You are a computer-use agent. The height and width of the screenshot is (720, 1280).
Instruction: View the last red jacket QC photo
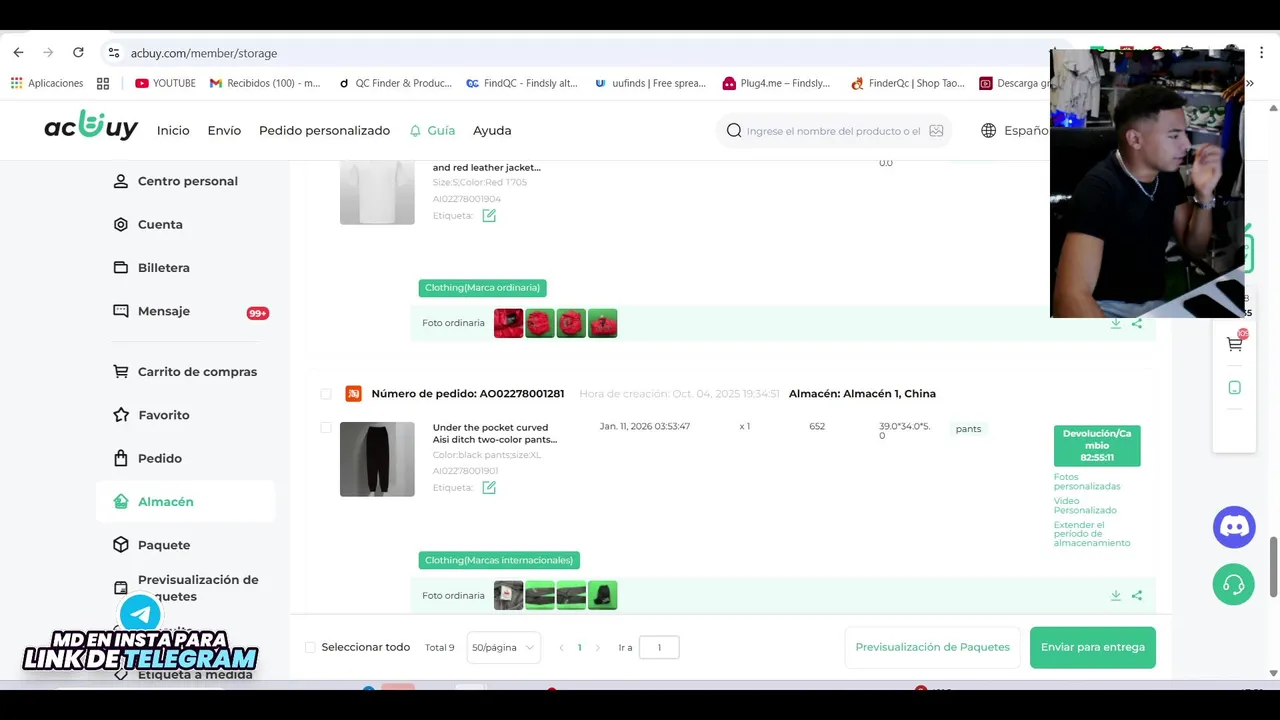pyautogui.click(x=602, y=323)
